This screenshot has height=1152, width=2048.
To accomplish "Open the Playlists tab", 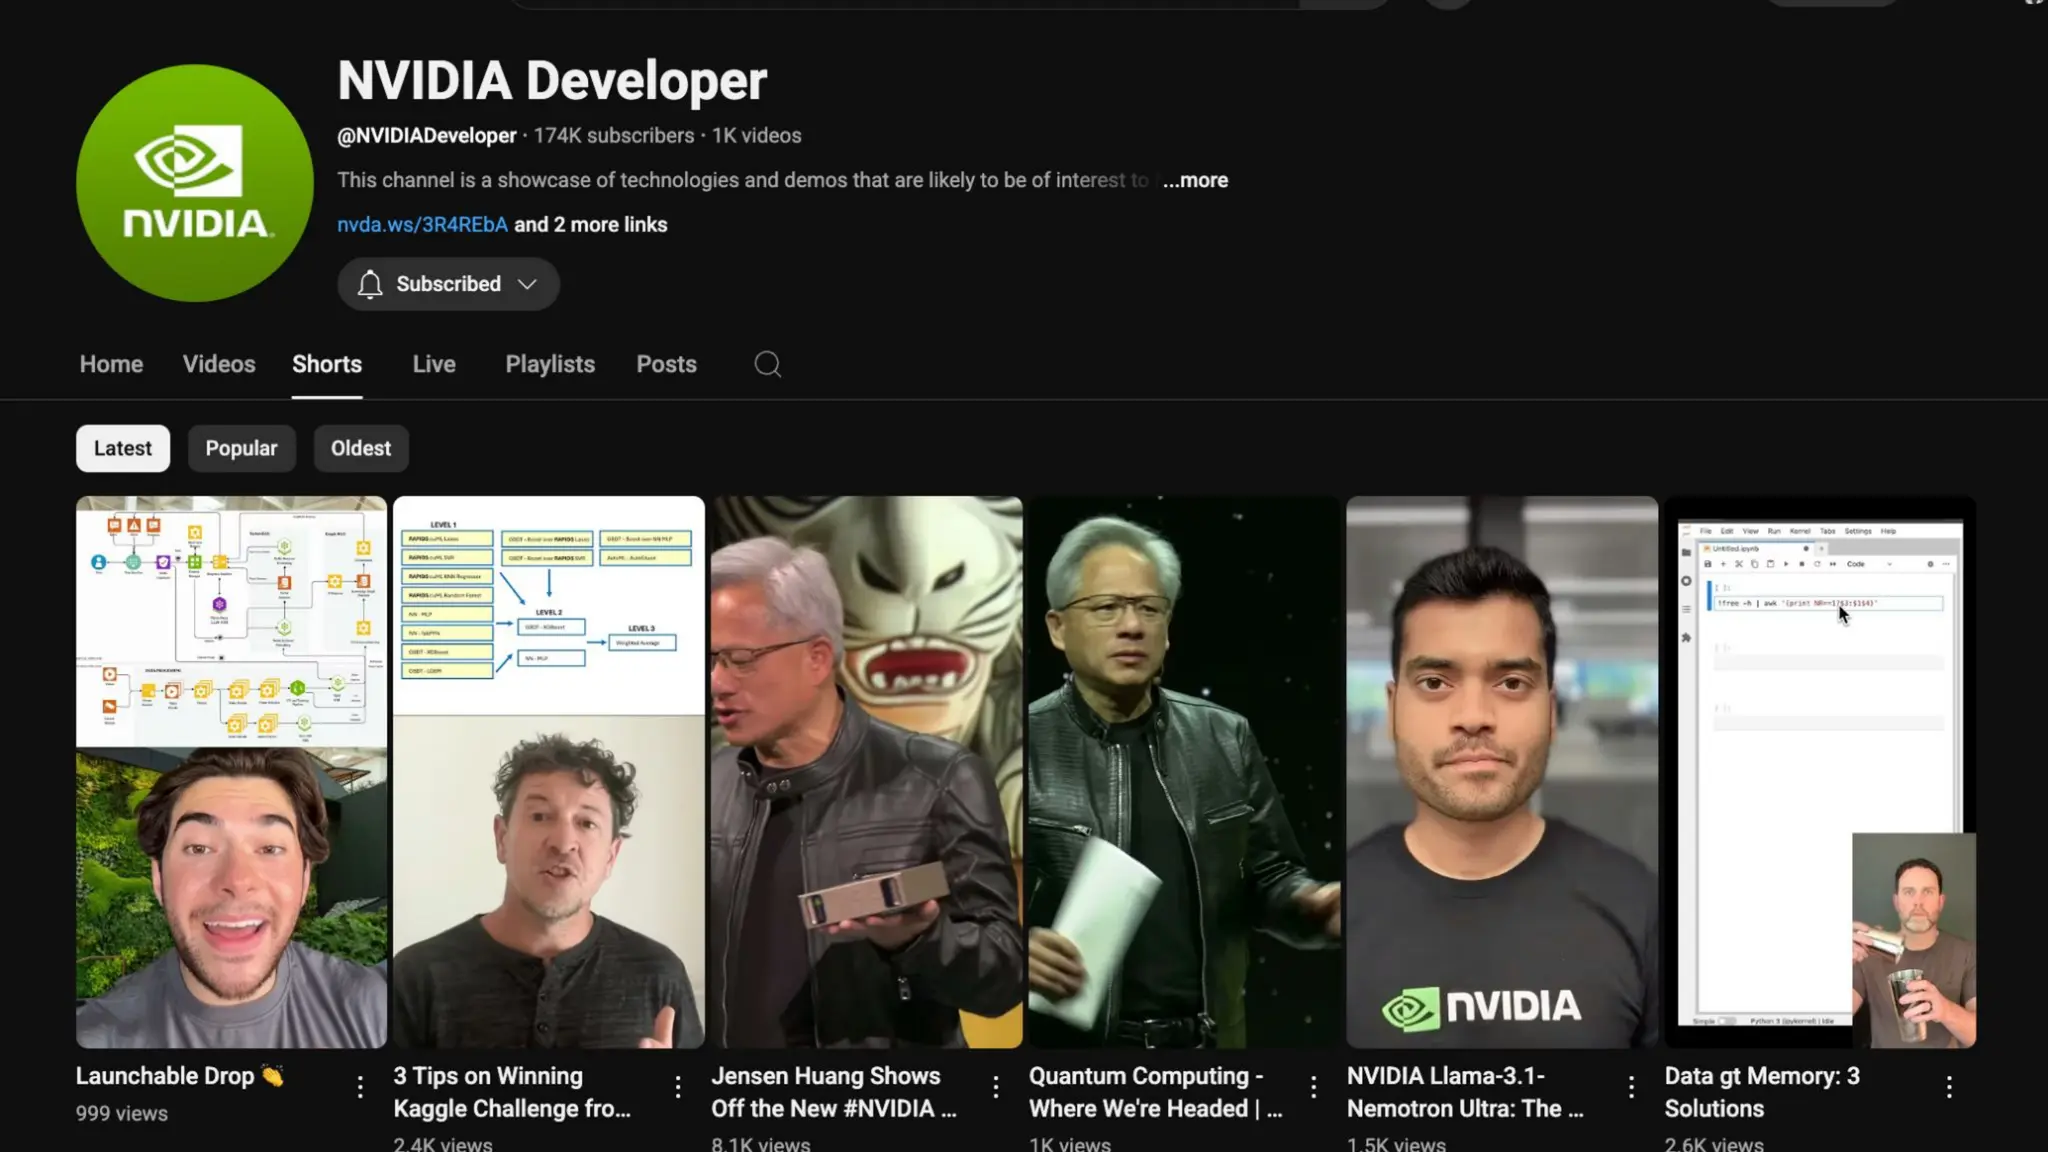I will tap(550, 364).
